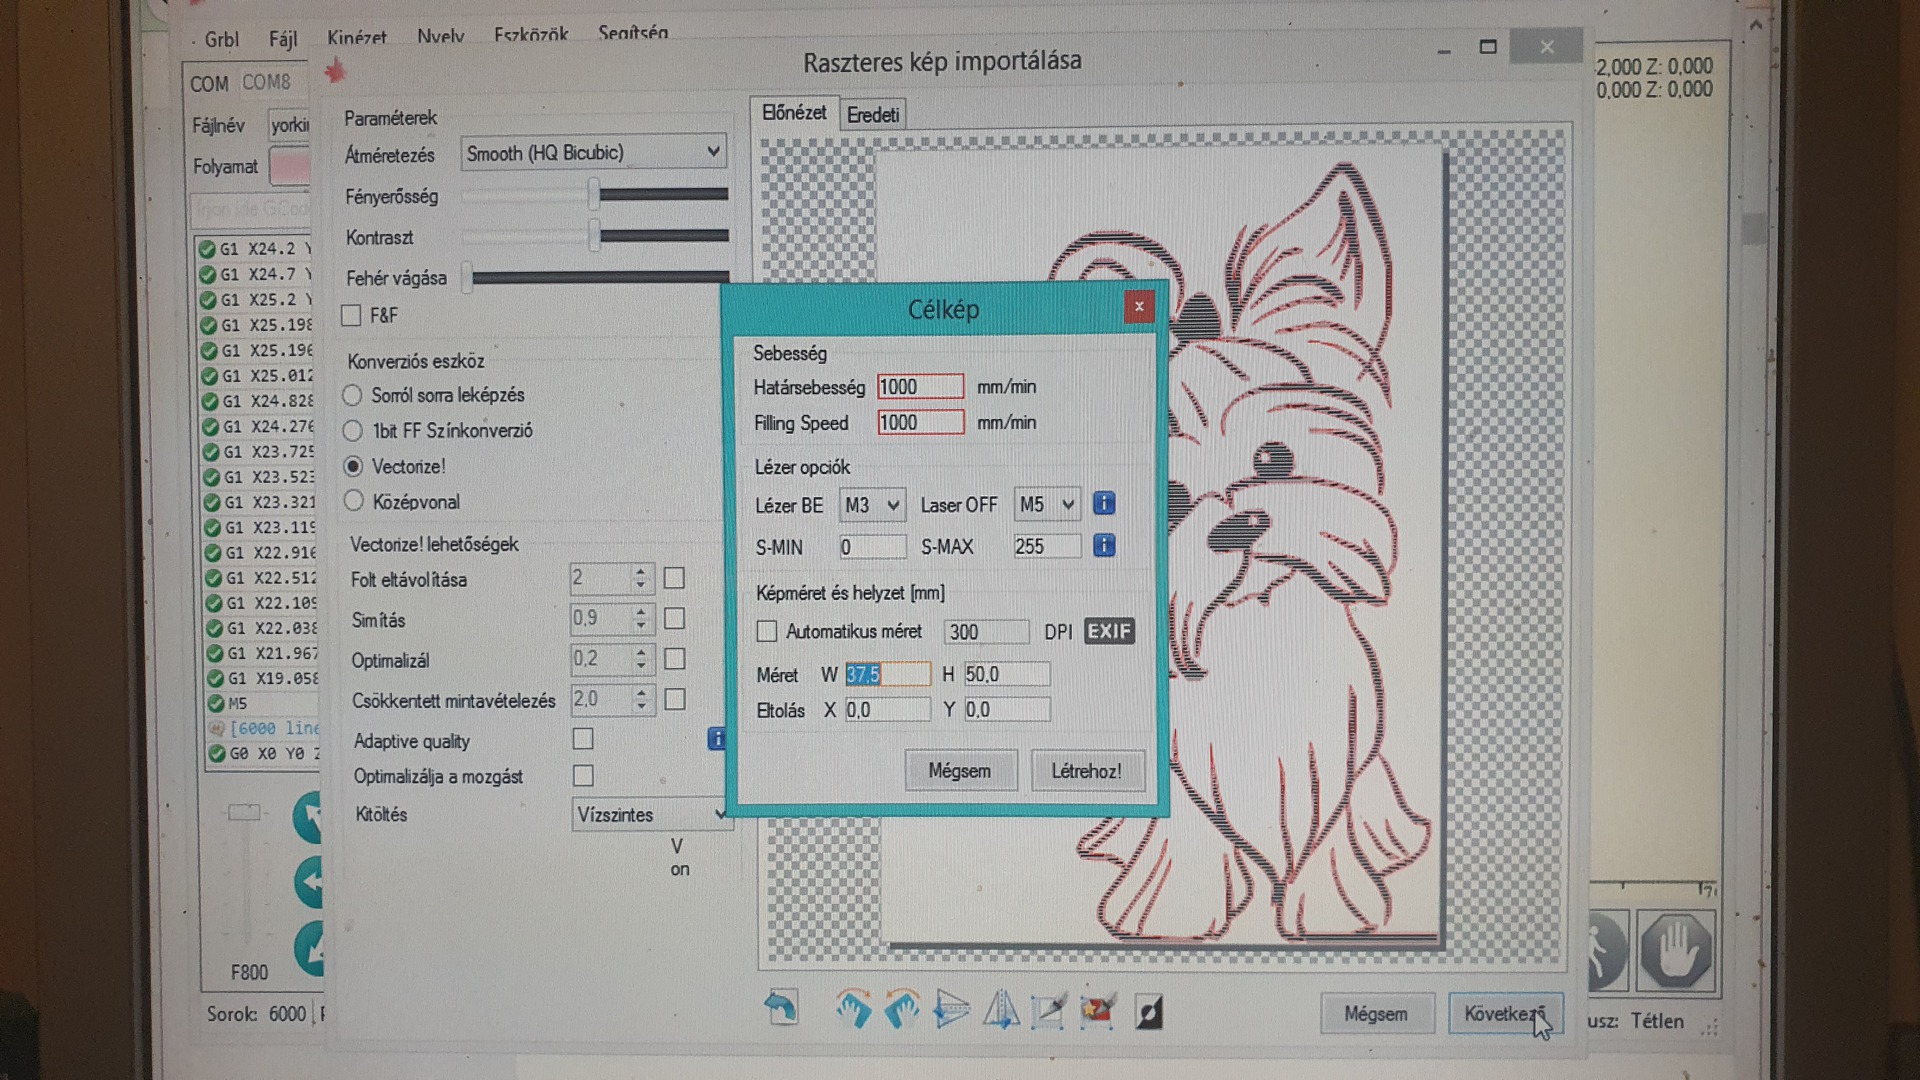Select Középvonal radio option
Image resolution: width=1920 pixels, height=1080 pixels.
pos(353,501)
